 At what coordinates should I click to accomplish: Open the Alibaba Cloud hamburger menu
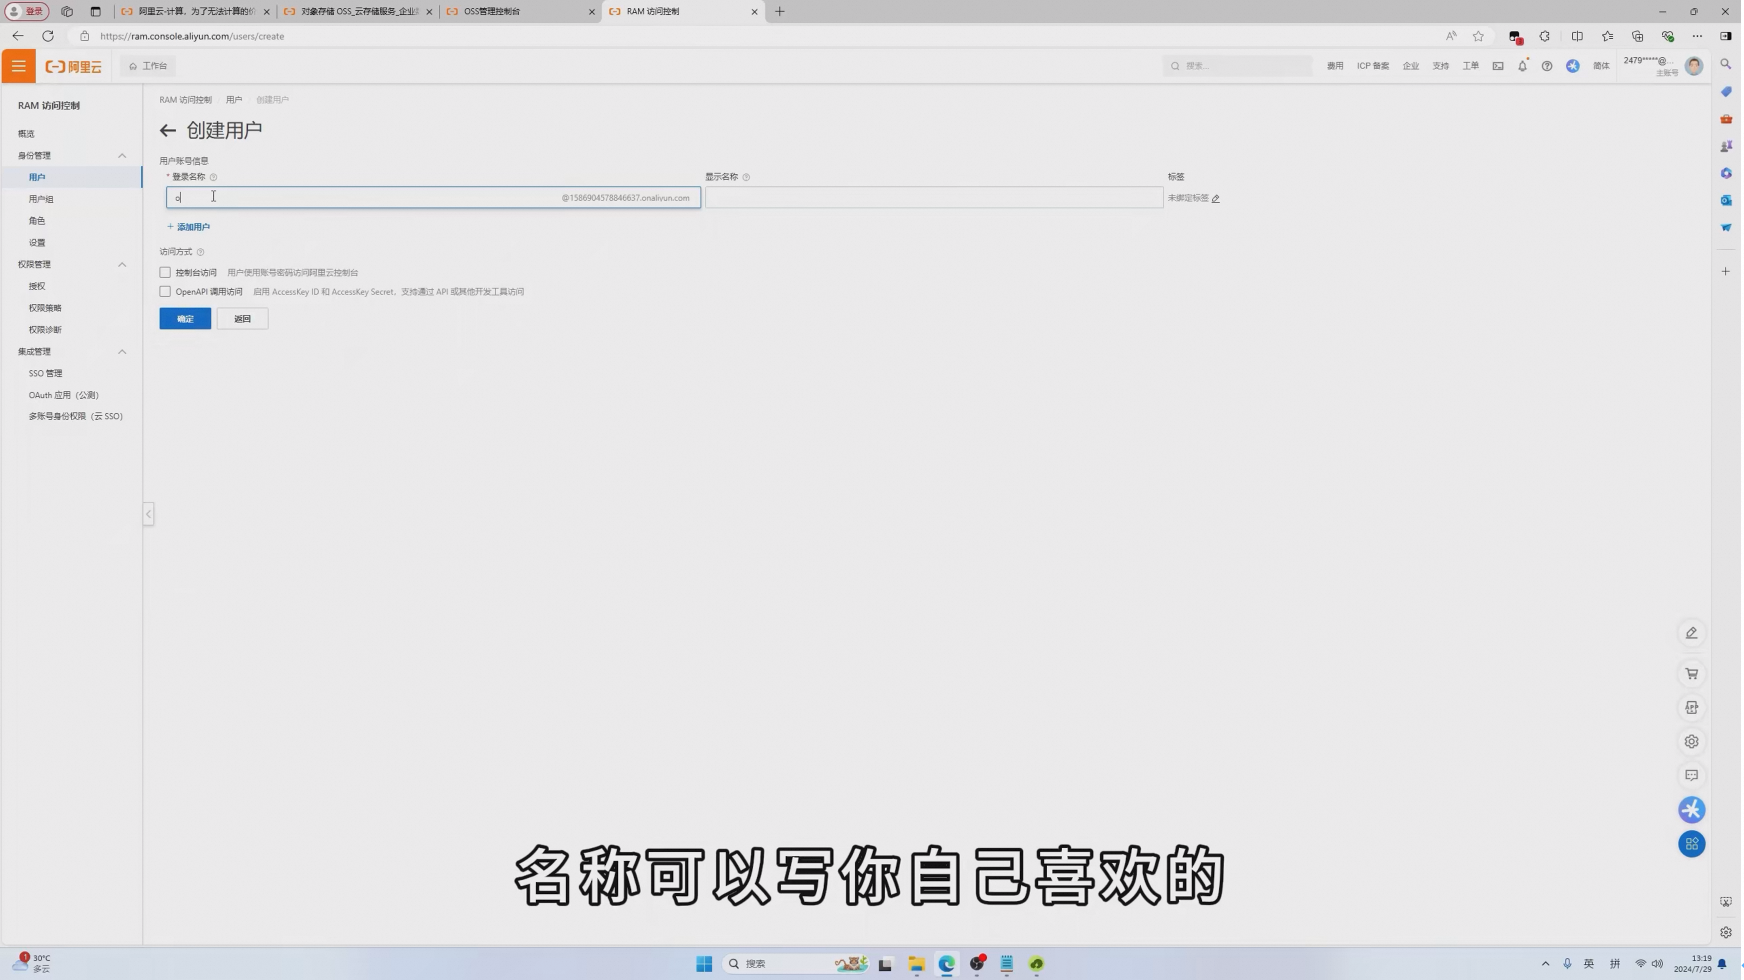coord(18,66)
